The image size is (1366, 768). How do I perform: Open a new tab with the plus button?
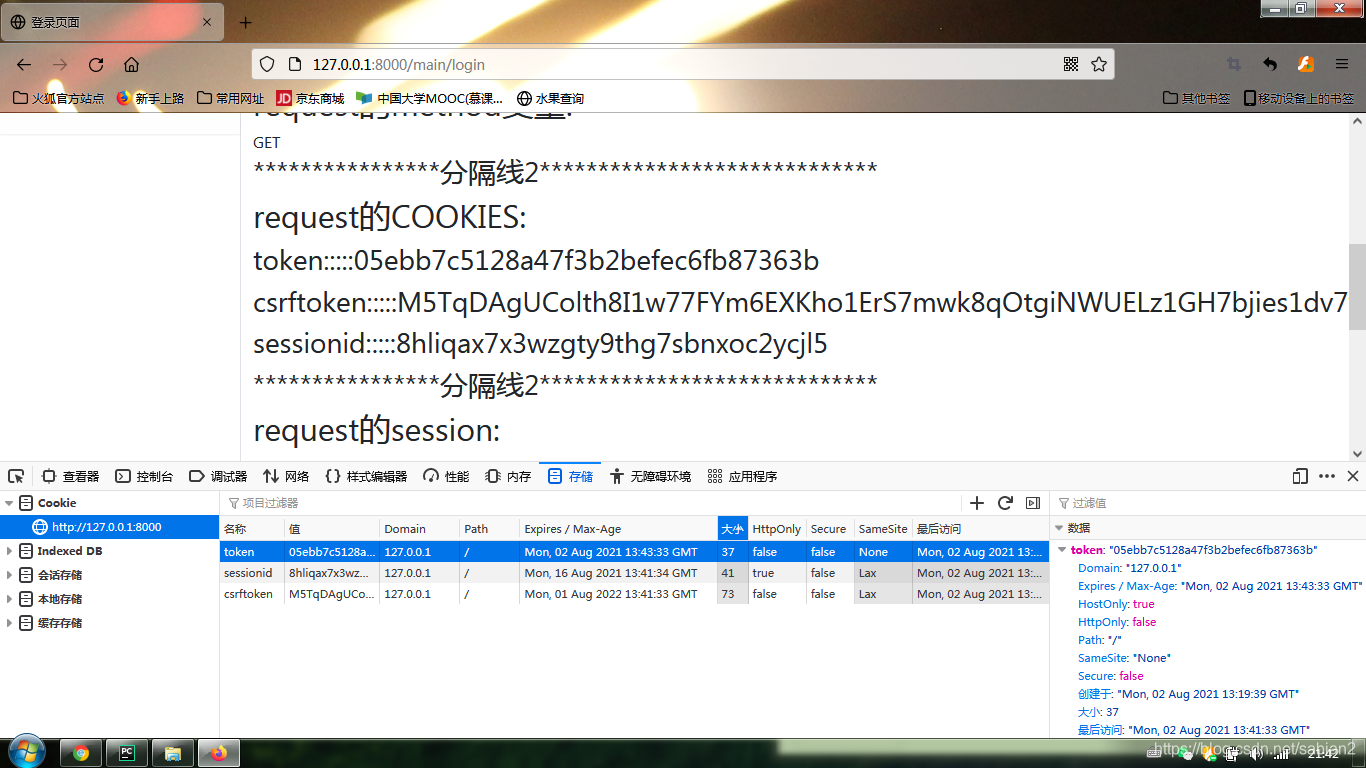pyautogui.click(x=246, y=22)
